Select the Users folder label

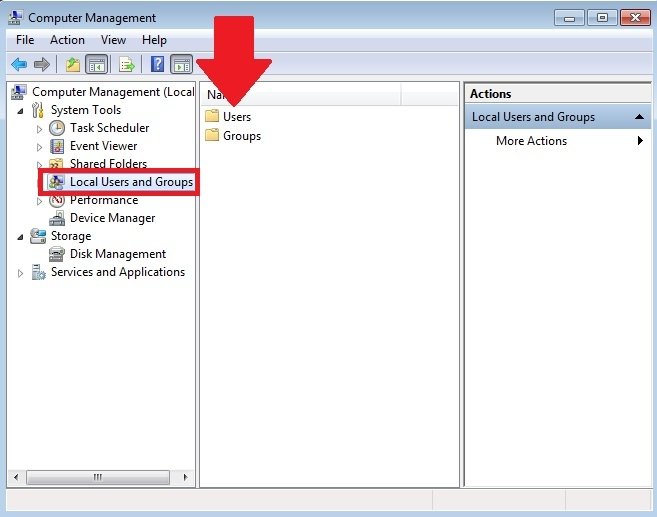237,116
